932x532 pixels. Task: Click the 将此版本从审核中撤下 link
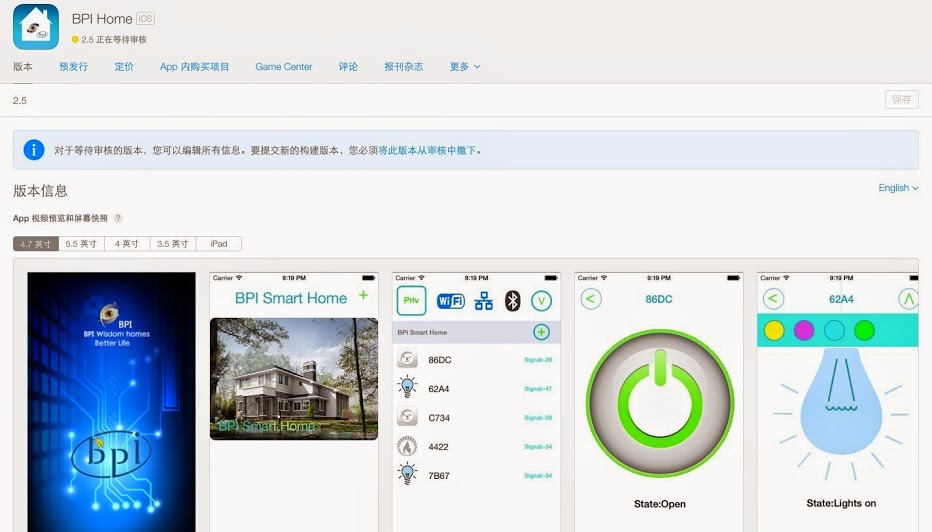(x=427, y=150)
